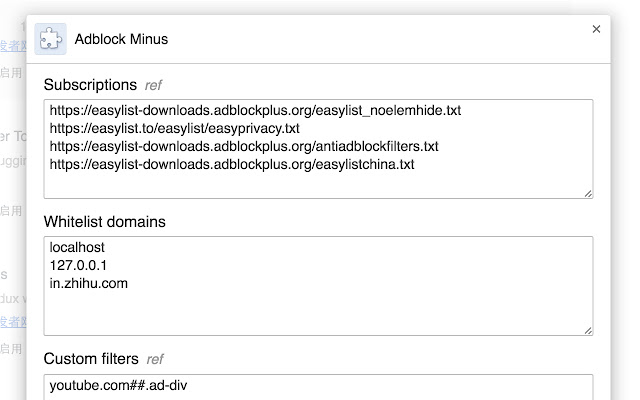The height and width of the screenshot is (400, 640).
Task: Click the Subscriptions heading label
Action: pyautogui.click(x=90, y=85)
